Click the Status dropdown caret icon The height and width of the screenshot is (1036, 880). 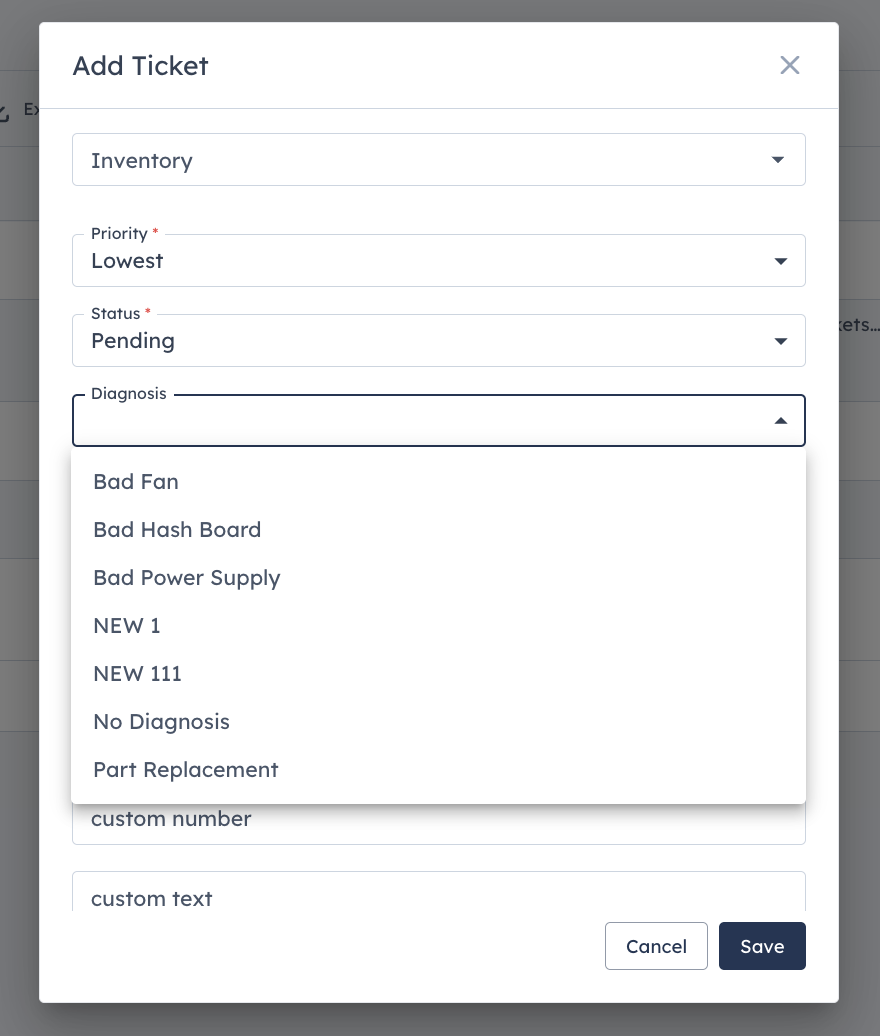tap(780, 342)
